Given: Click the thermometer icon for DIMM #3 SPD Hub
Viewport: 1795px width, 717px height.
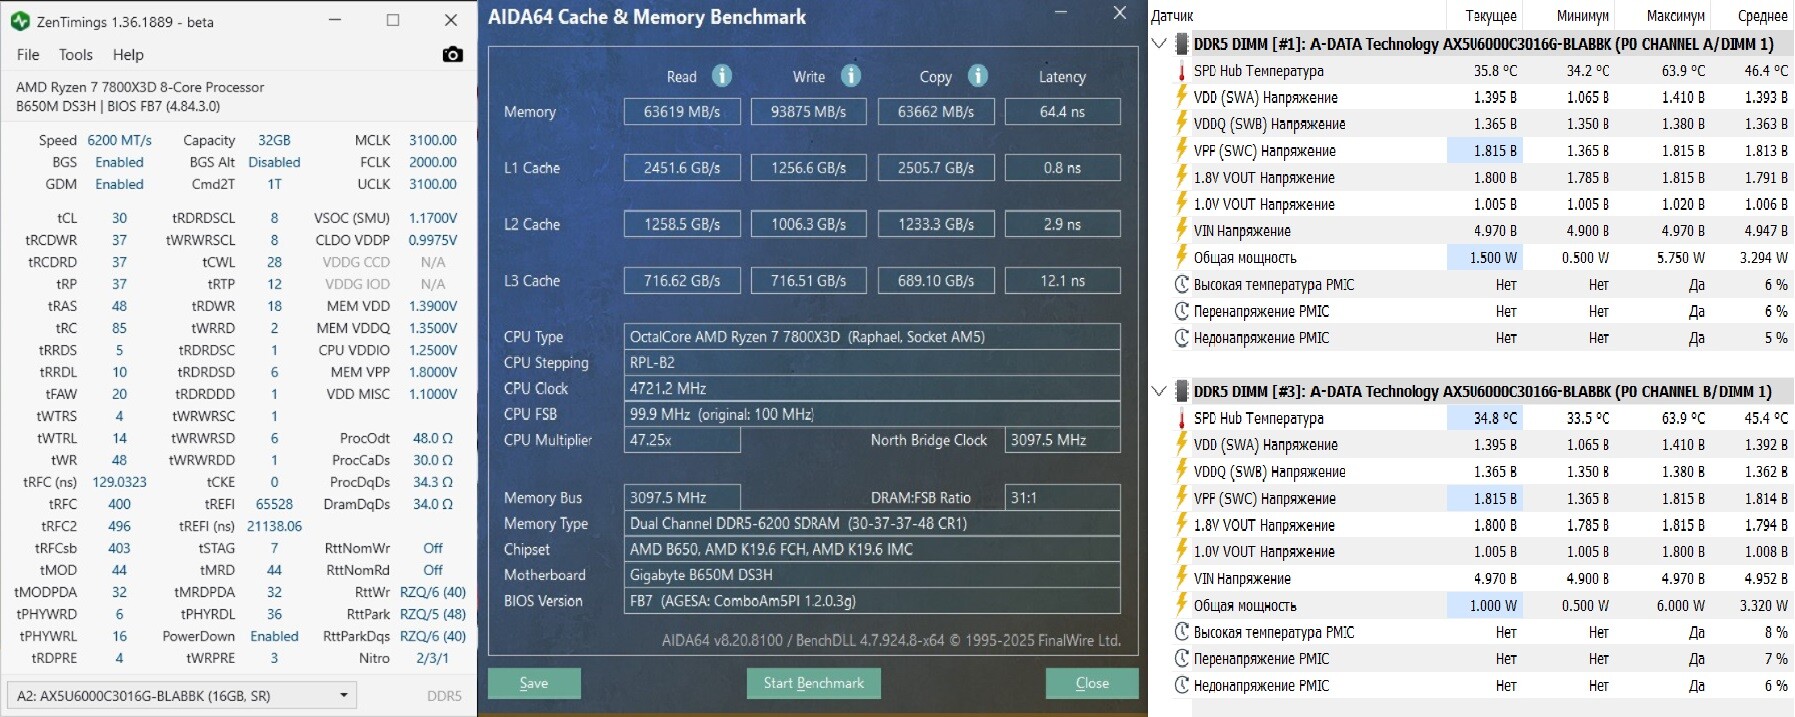Looking at the screenshot, I should click(1181, 419).
